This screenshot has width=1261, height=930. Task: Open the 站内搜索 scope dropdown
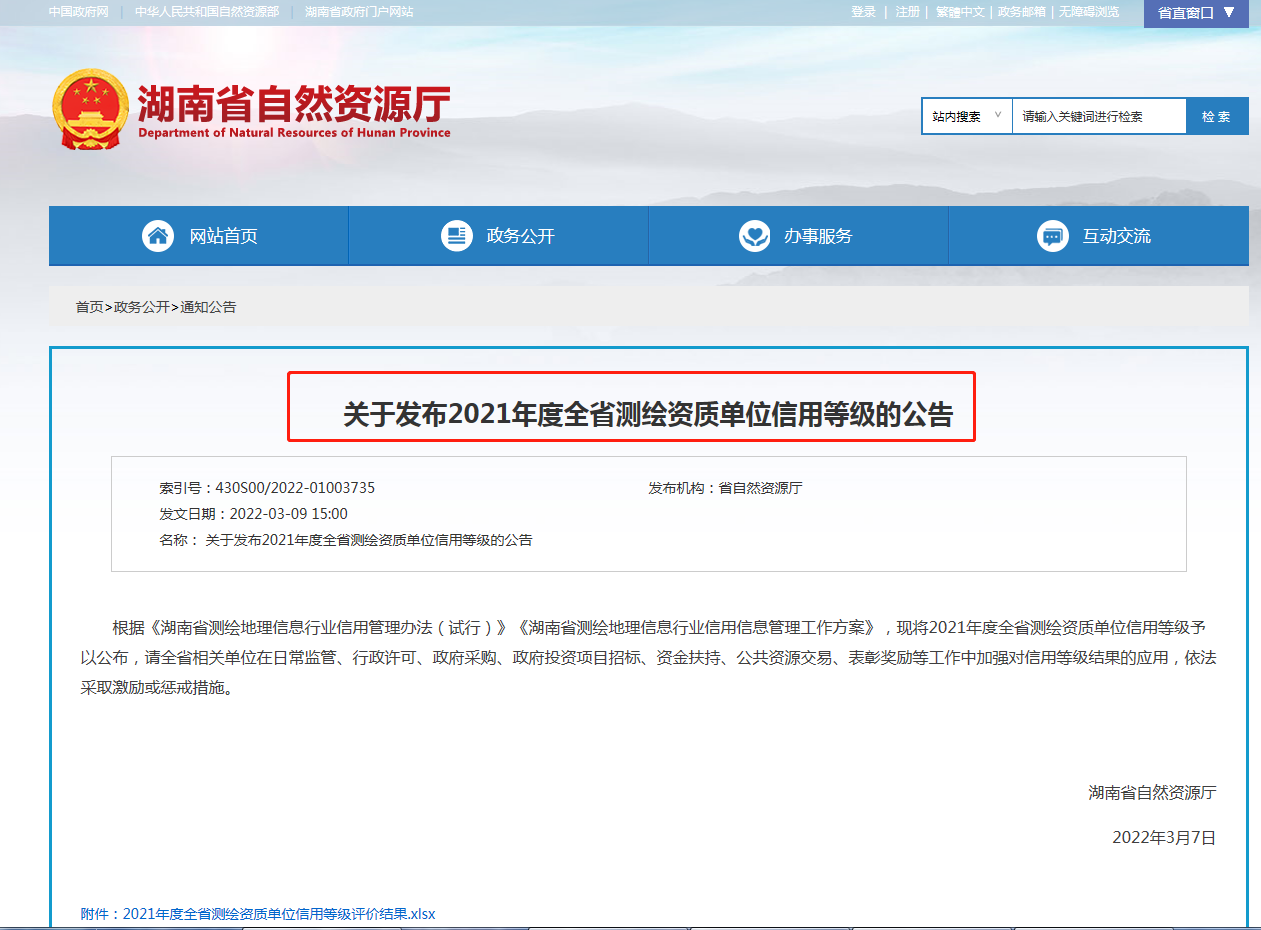tap(966, 116)
